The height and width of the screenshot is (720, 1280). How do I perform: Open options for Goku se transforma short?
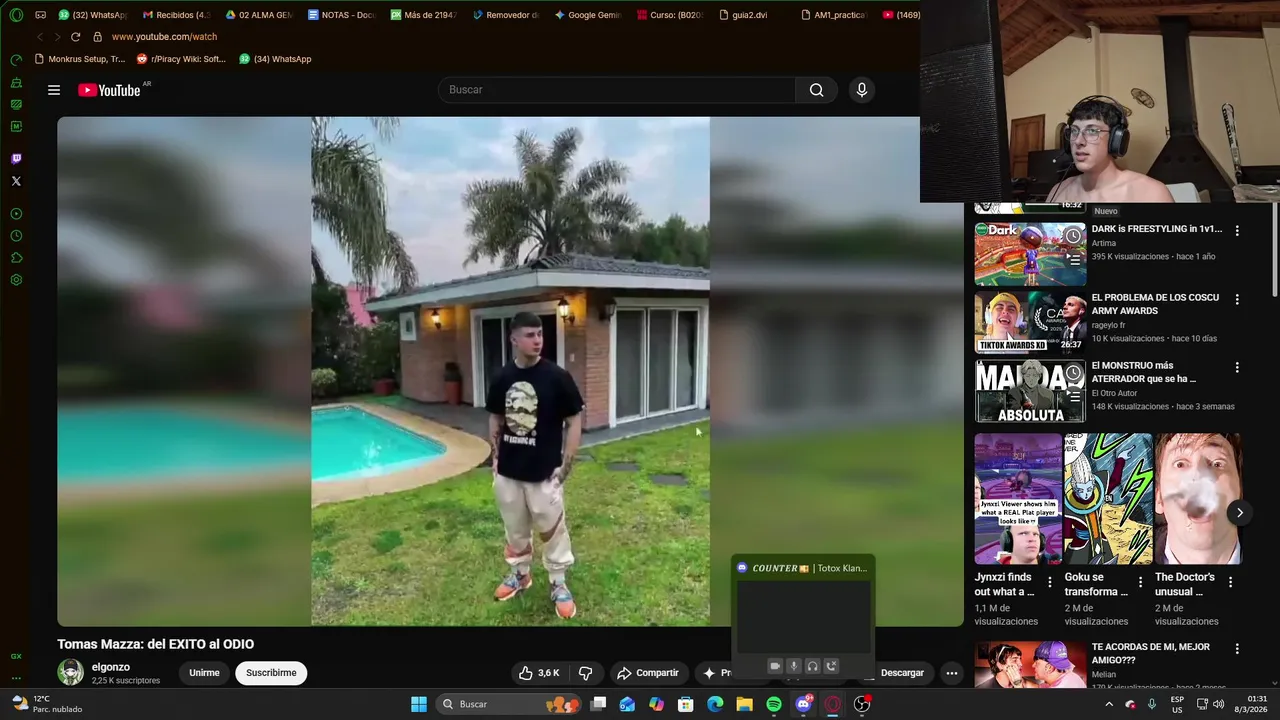(x=1140, y=582)
